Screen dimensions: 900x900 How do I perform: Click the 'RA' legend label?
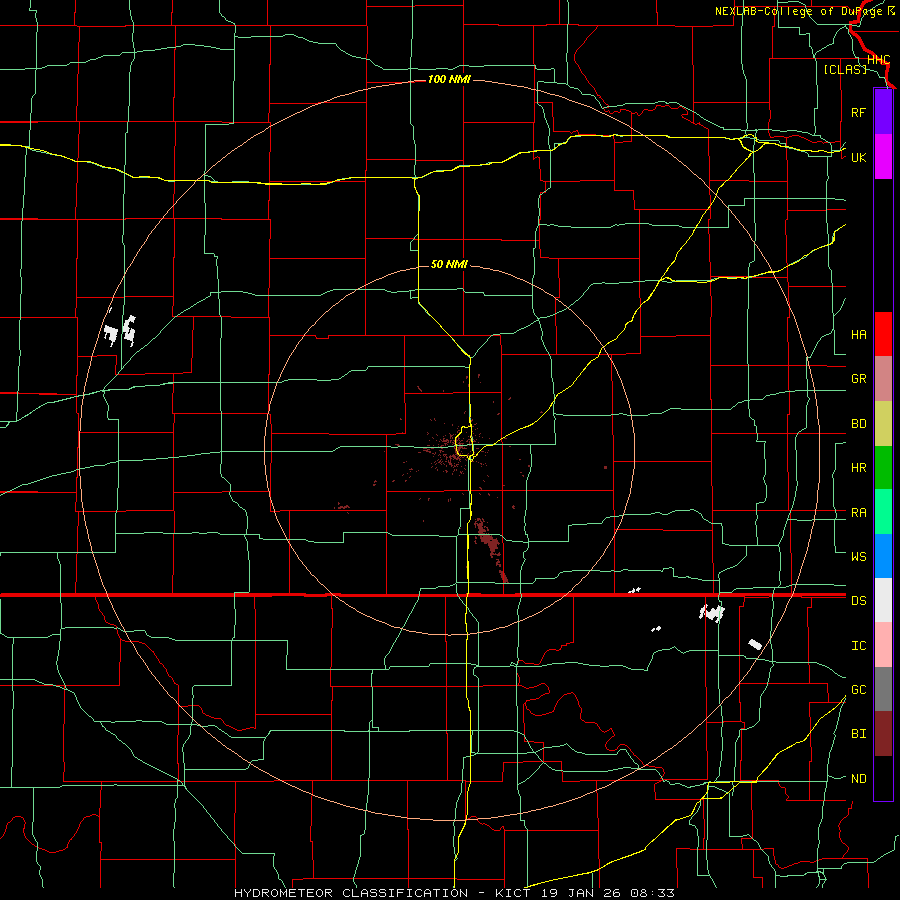pos(858,513)
